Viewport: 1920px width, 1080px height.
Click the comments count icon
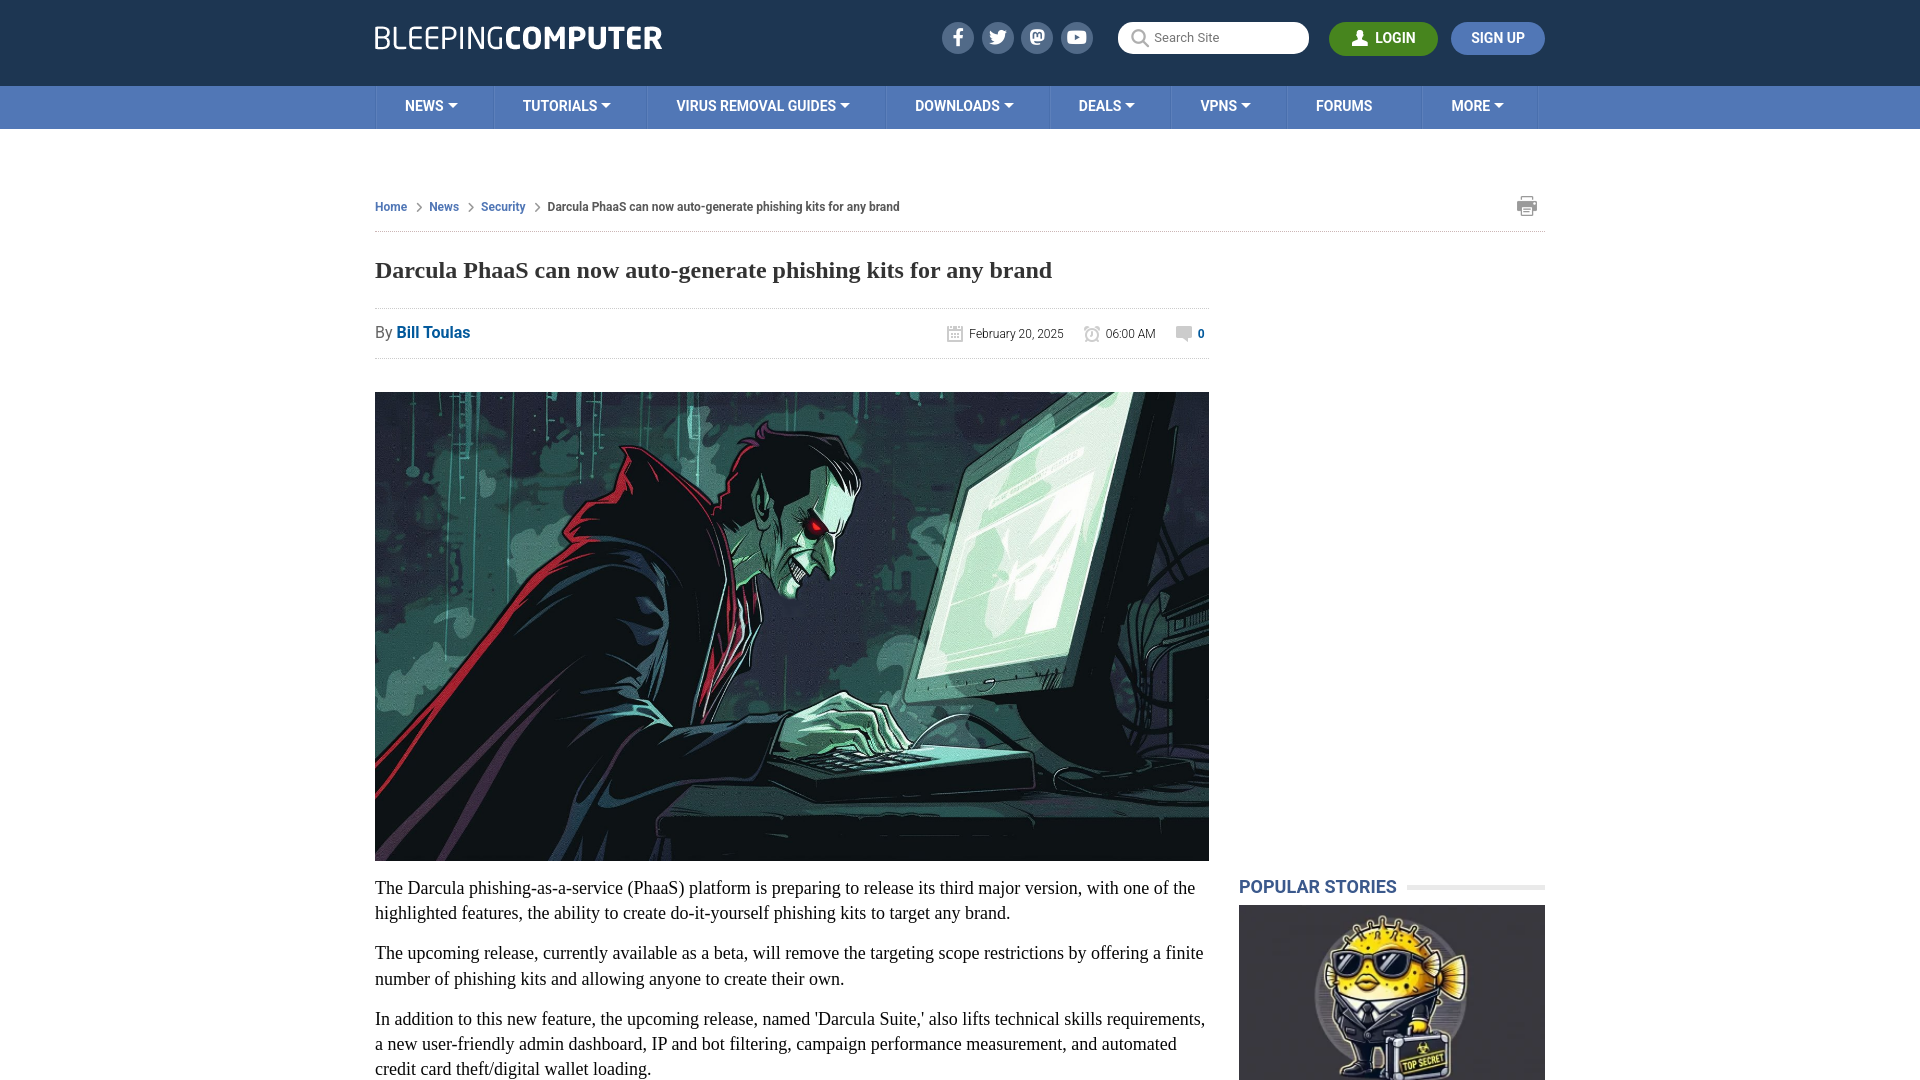coord(1184,332)
